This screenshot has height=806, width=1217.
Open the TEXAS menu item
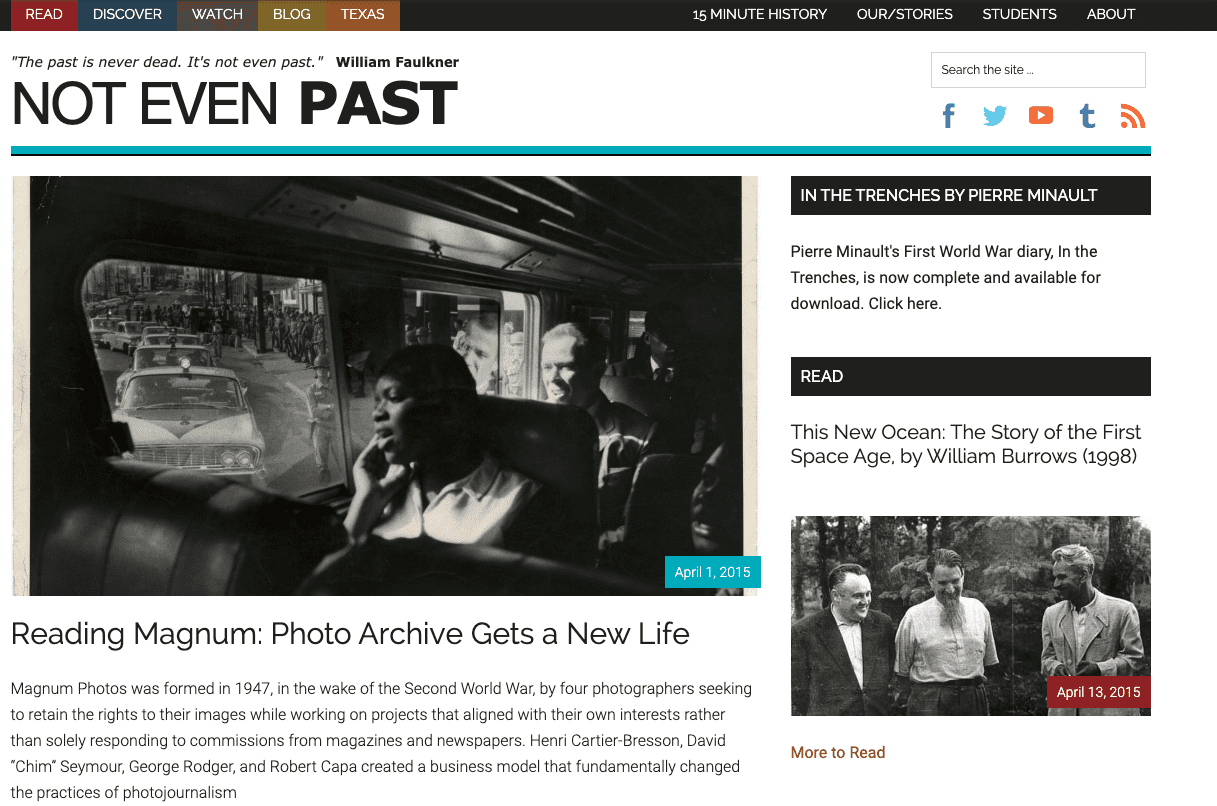pos(362,15)
